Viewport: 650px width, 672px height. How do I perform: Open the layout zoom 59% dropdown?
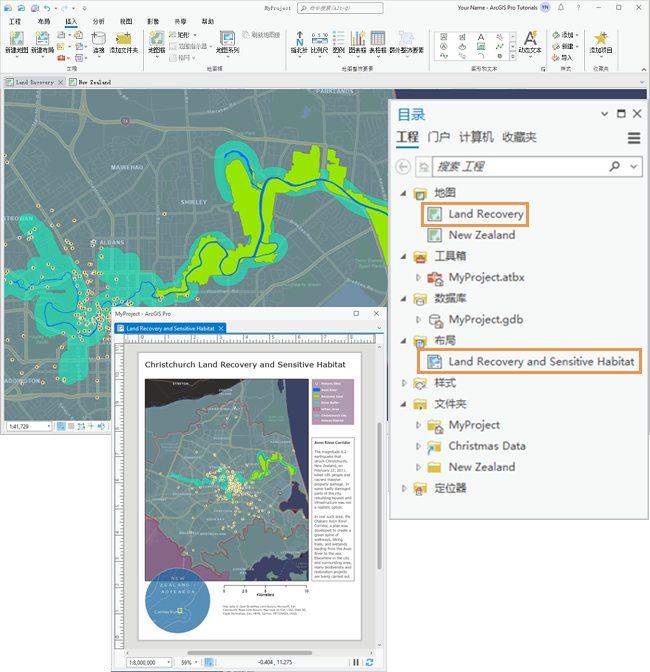(196, 662)
